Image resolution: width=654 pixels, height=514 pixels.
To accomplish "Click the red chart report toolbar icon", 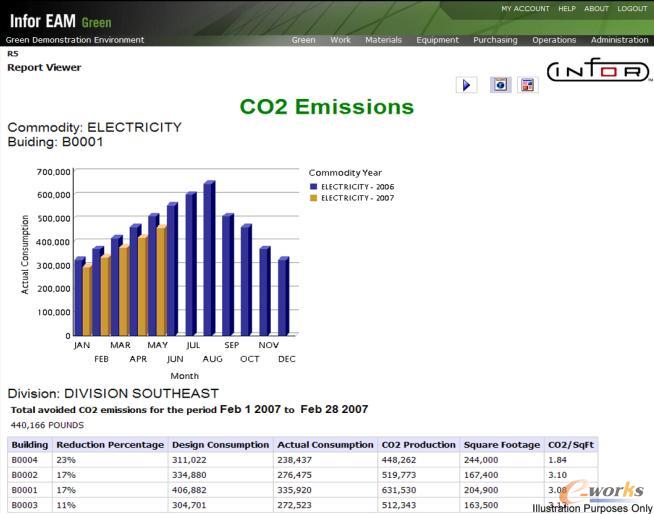I will tap(528, 85).
